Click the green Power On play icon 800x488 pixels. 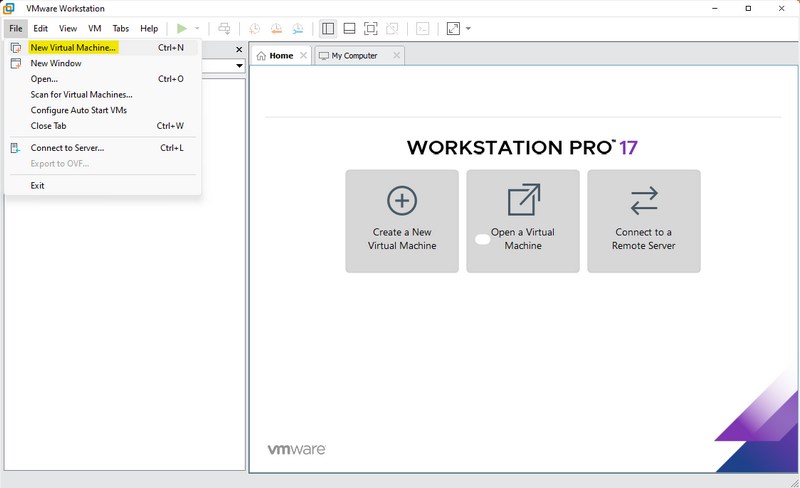coord(181,29)
